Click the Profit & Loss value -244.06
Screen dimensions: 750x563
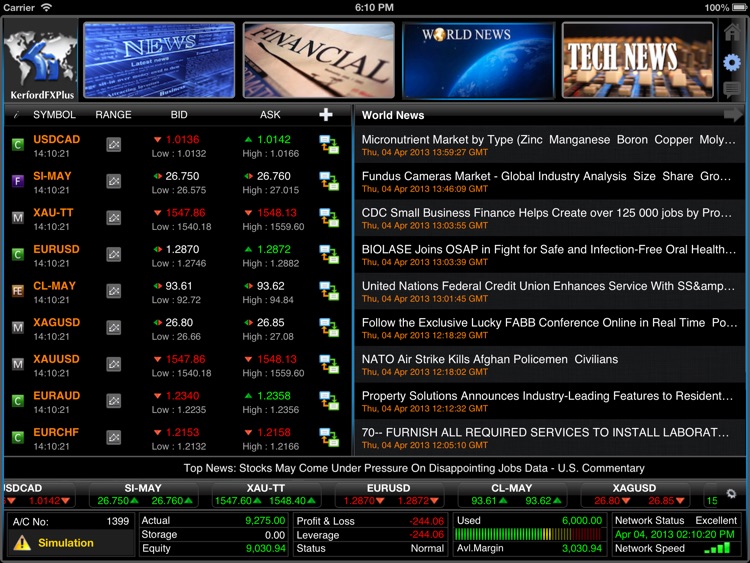pos(427,521)
